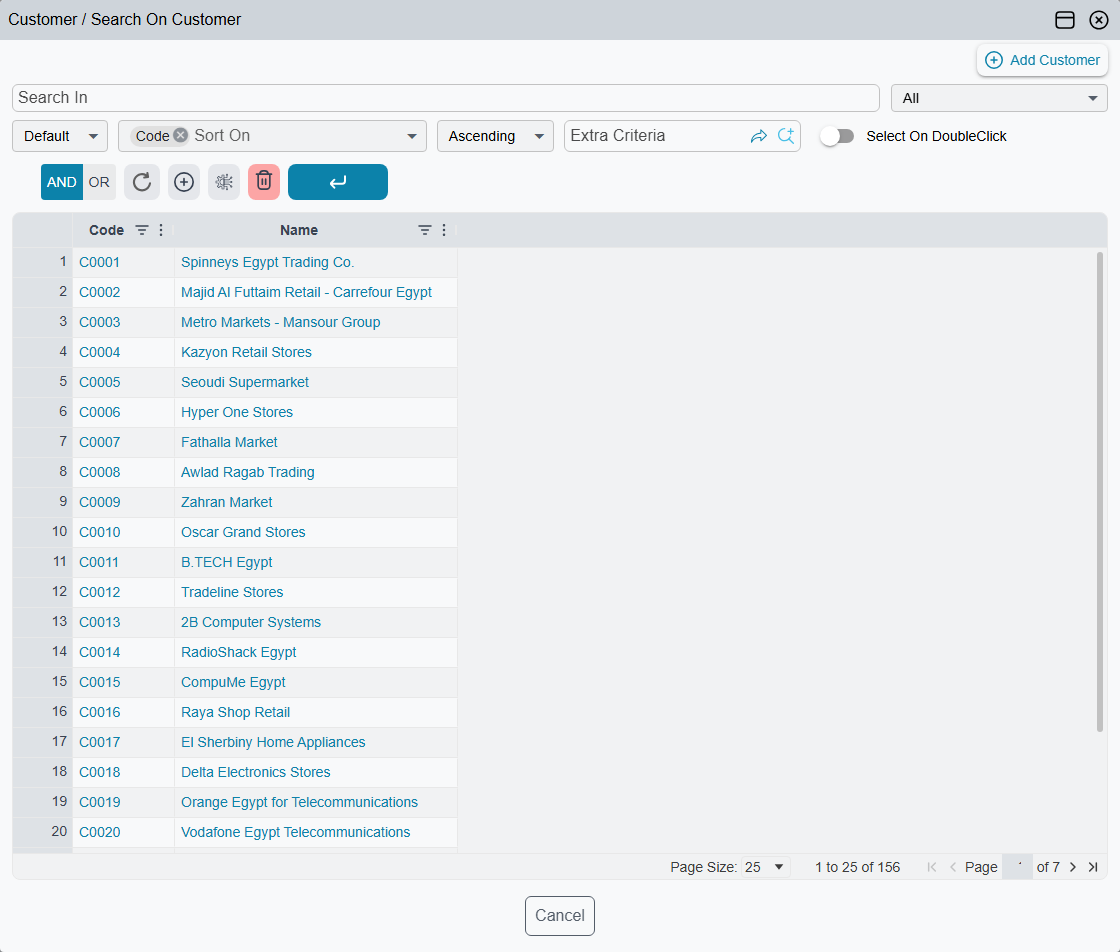1120x952 pixels.
Task: Select the OR operator
Action: coord(99,182)
